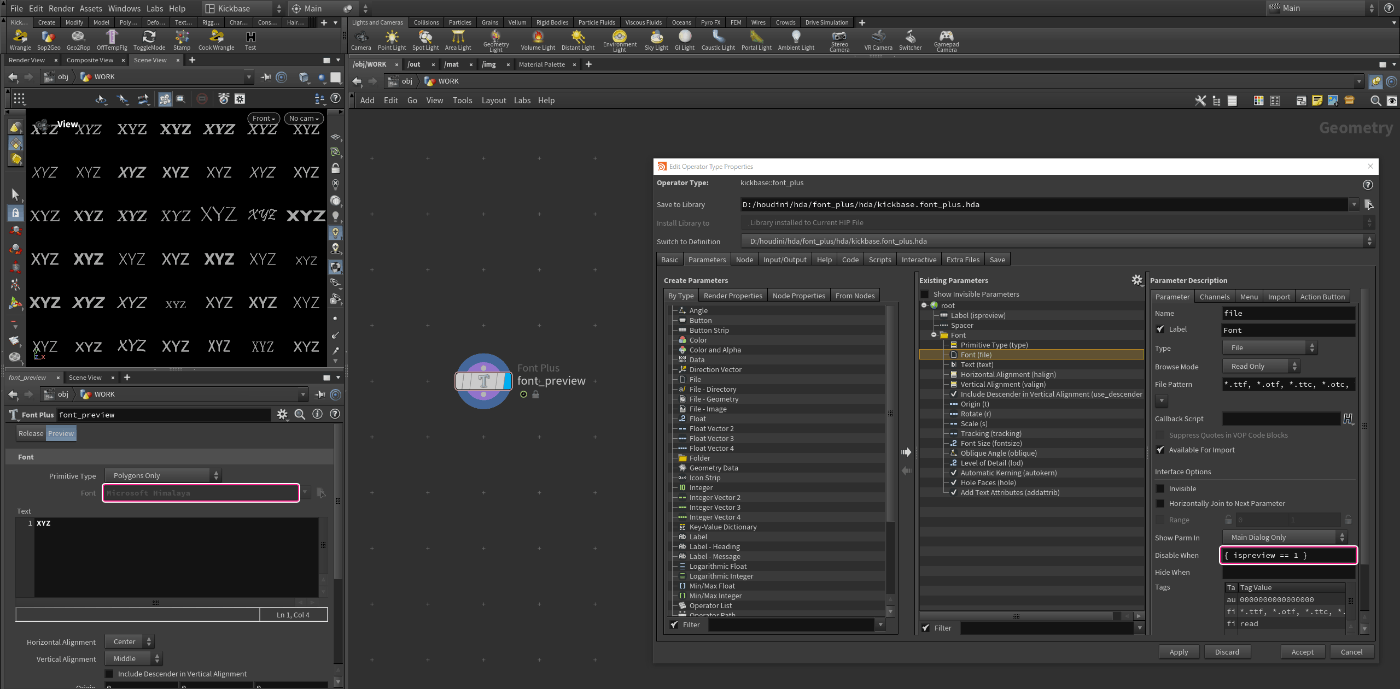This screenshot has height=689, width=1400.
Task: Create a Distant Light from shelf
Action: (578, 40)
